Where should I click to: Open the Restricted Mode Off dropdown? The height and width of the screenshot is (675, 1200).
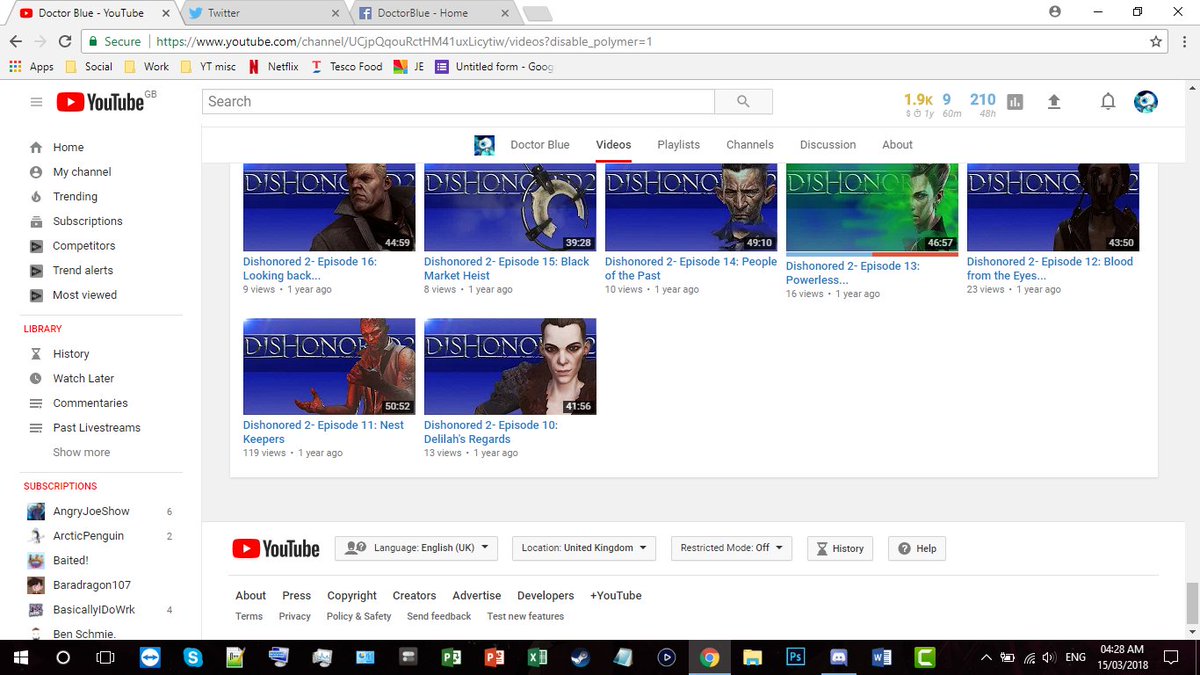pos(731,548)
